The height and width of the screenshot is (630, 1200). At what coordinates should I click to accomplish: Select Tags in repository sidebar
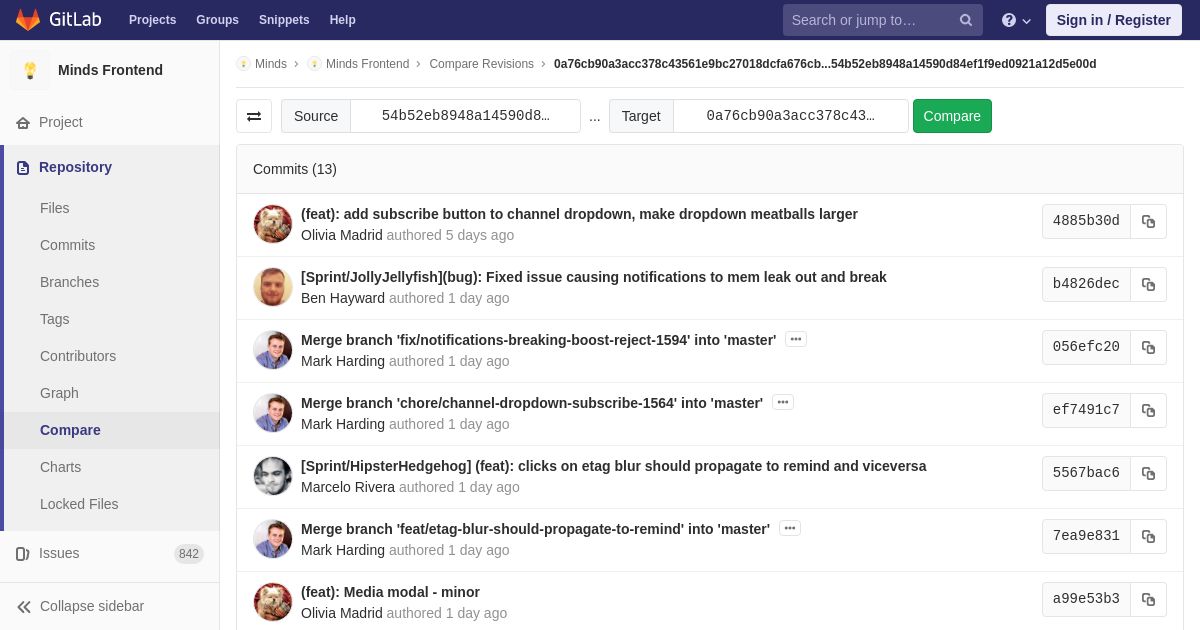55,319
